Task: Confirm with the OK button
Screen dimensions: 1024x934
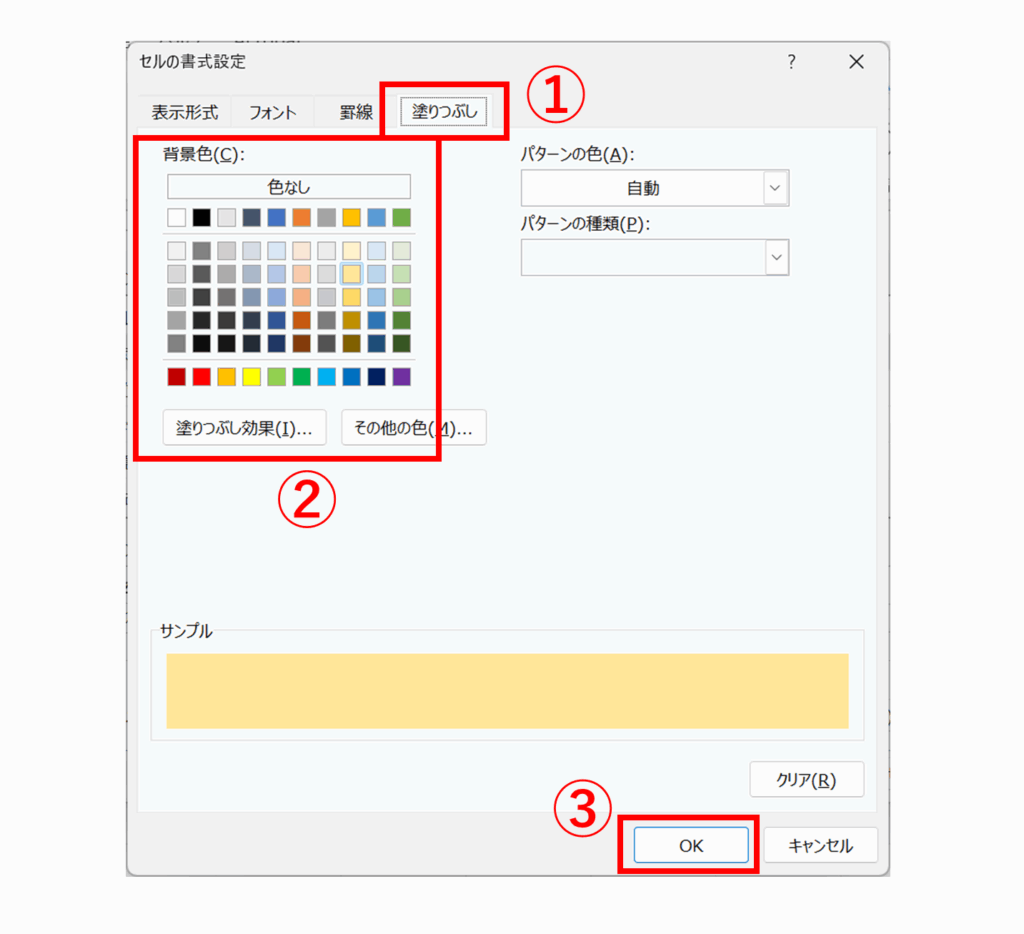Action: 691,845
